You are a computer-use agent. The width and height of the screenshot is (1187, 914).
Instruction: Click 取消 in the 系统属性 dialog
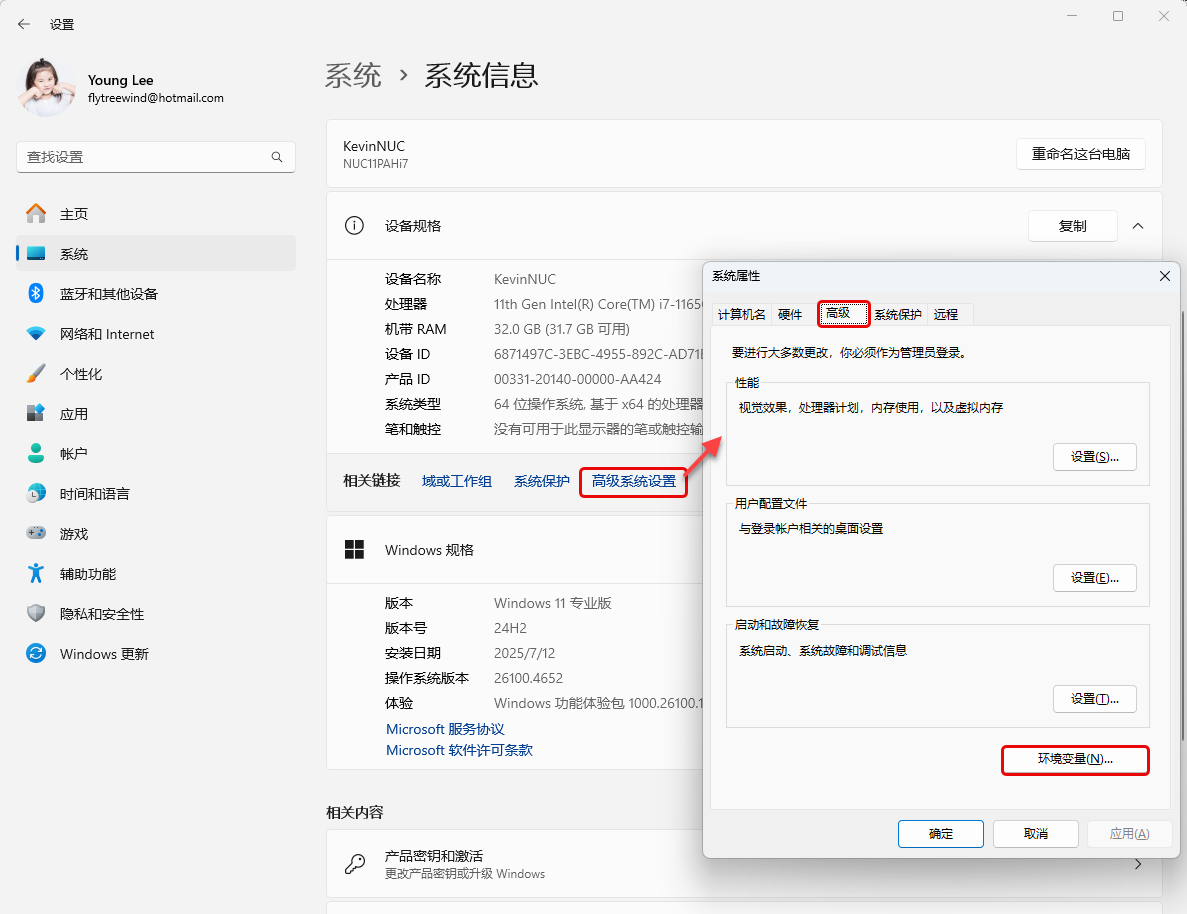point(1036,834)
